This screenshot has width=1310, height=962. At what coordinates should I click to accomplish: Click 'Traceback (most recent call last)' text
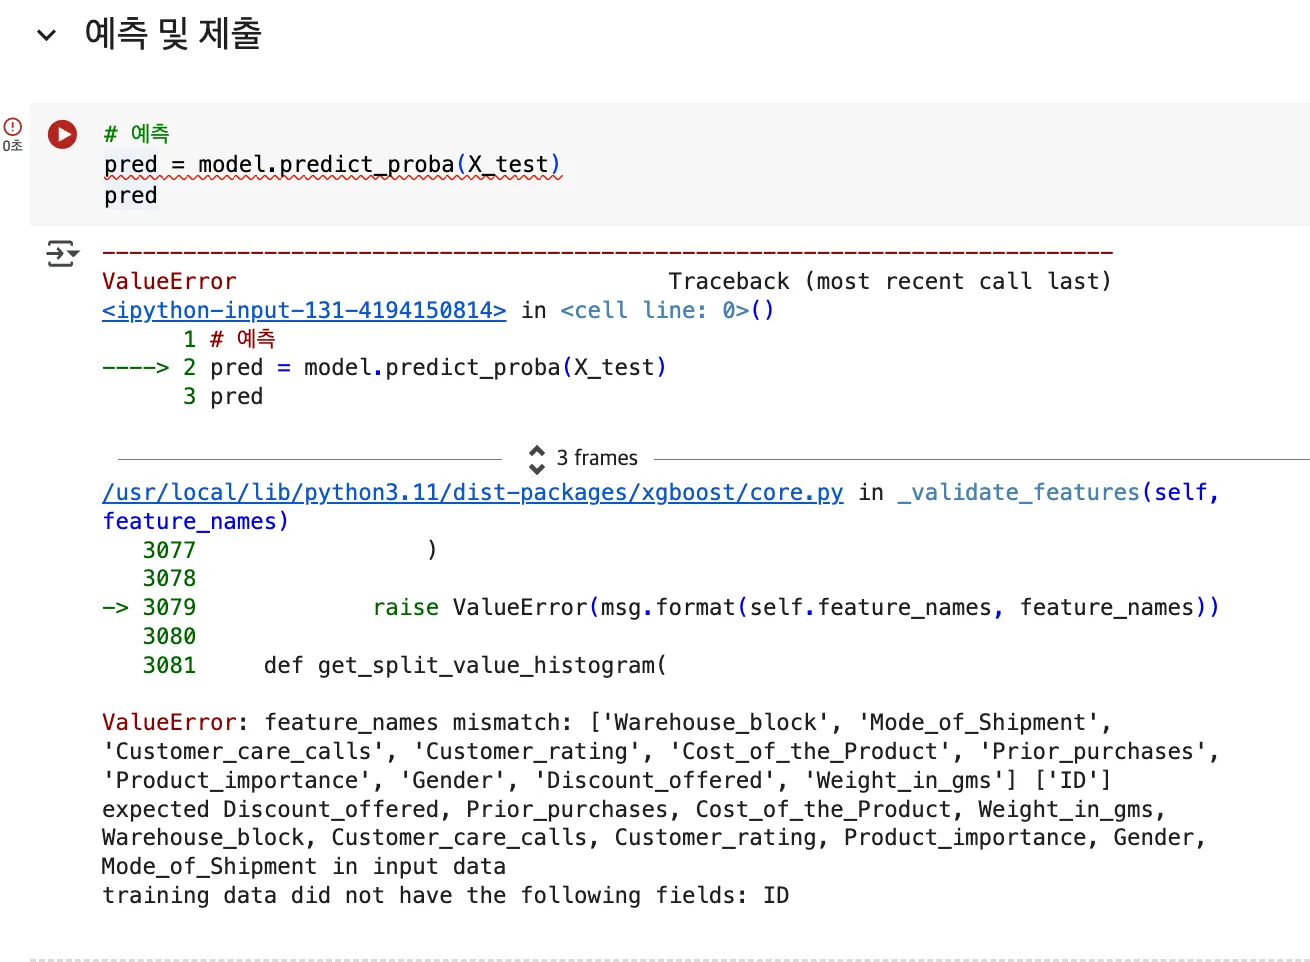click(890, 281)
